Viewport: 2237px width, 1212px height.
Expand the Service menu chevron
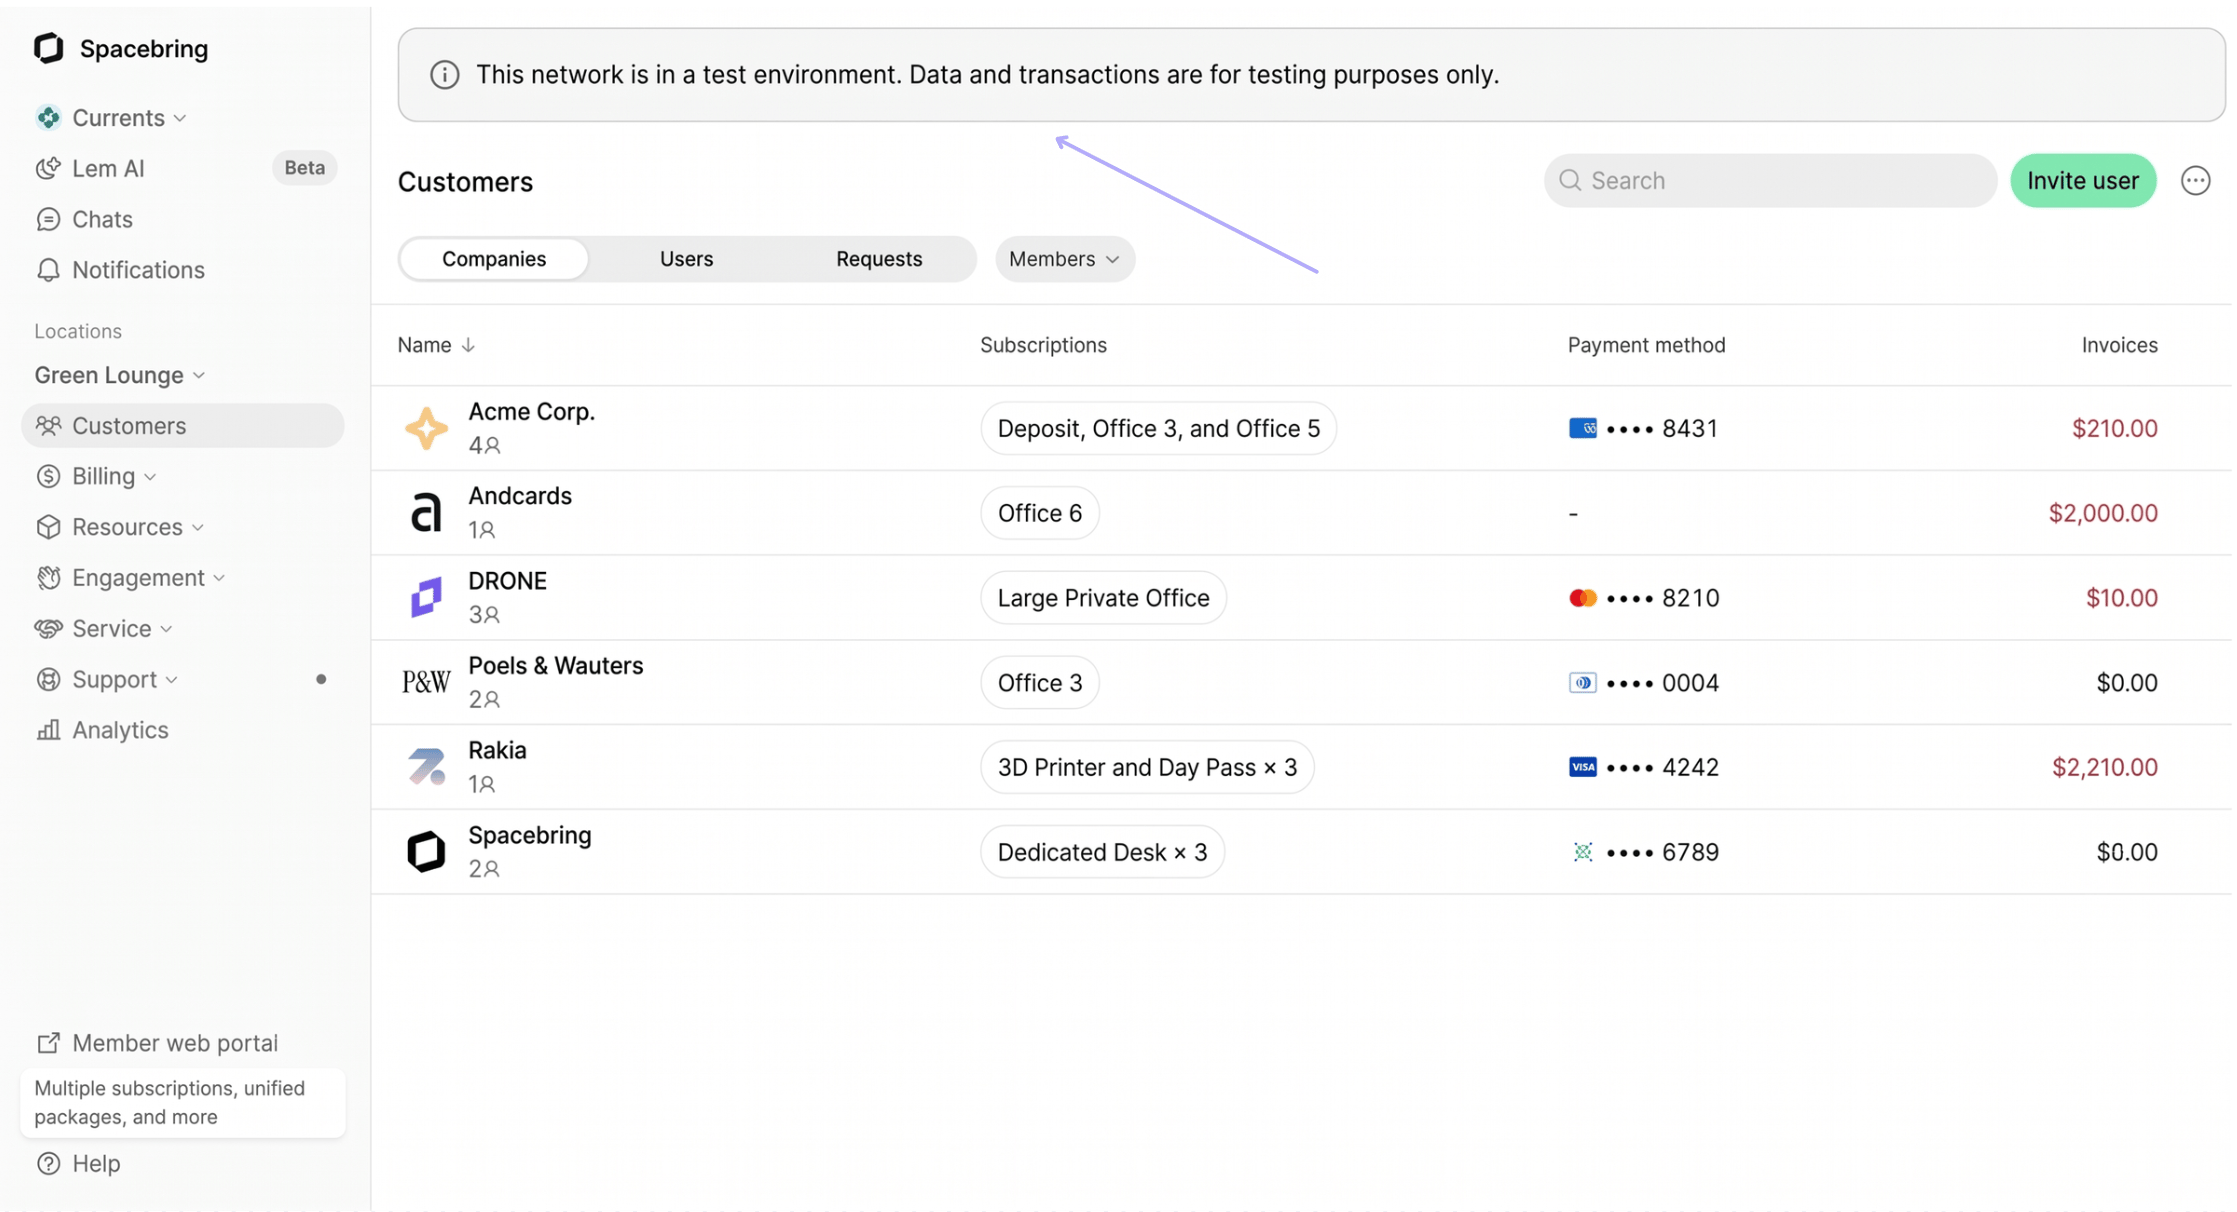tap(166, 629)
